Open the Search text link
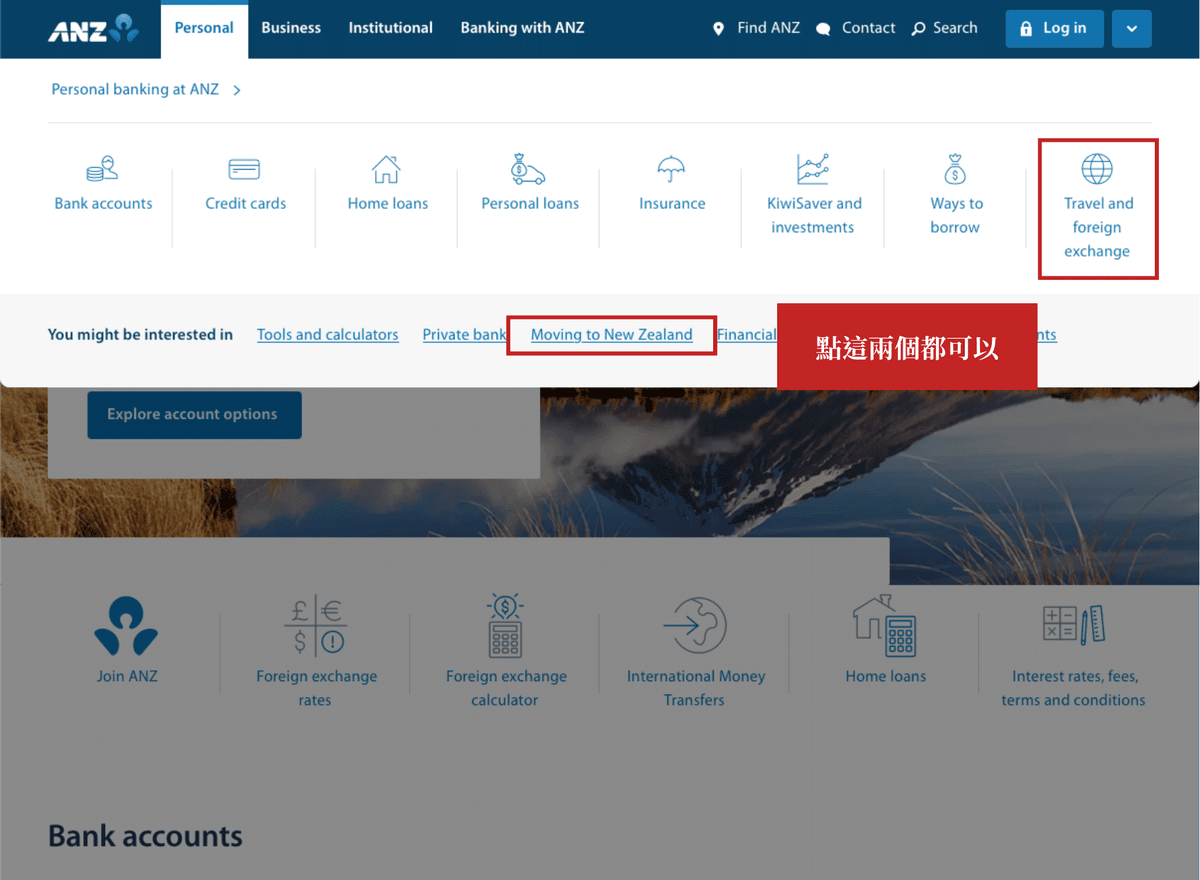Screen dimensions: 1200x880 click(955, 28)
